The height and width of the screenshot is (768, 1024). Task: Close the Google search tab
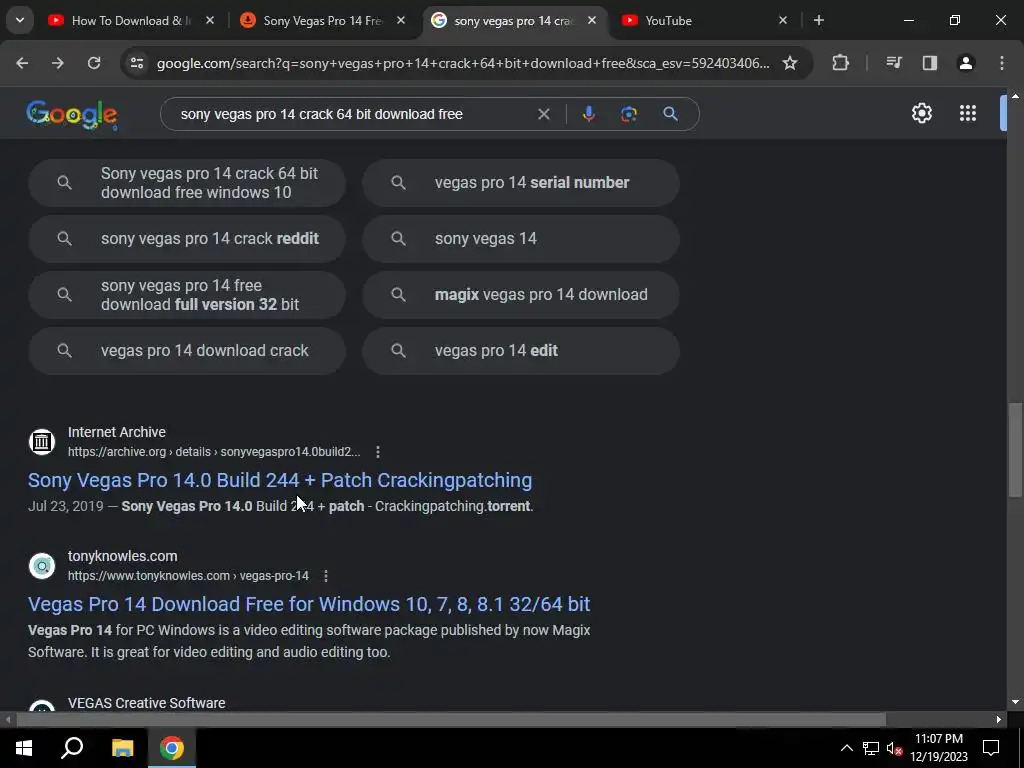[592, 20]
